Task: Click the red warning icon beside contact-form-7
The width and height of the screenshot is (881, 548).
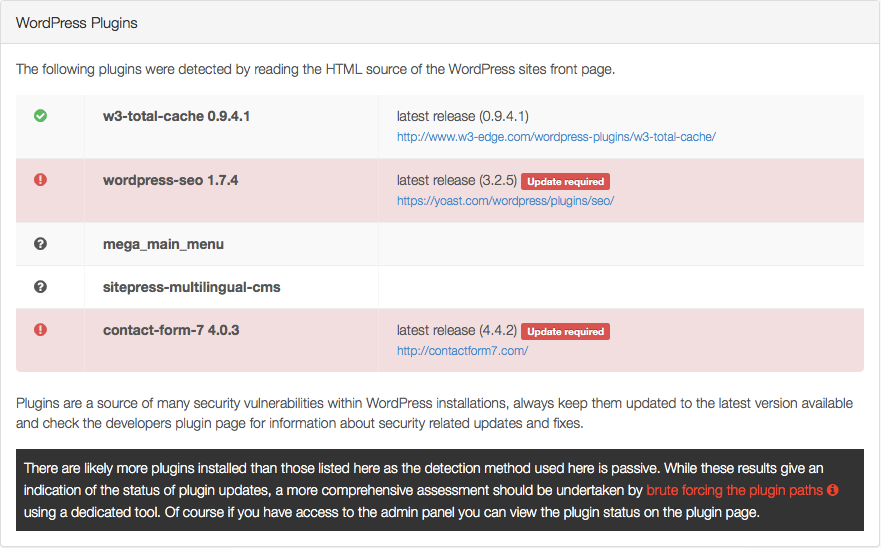Action: 40,329
